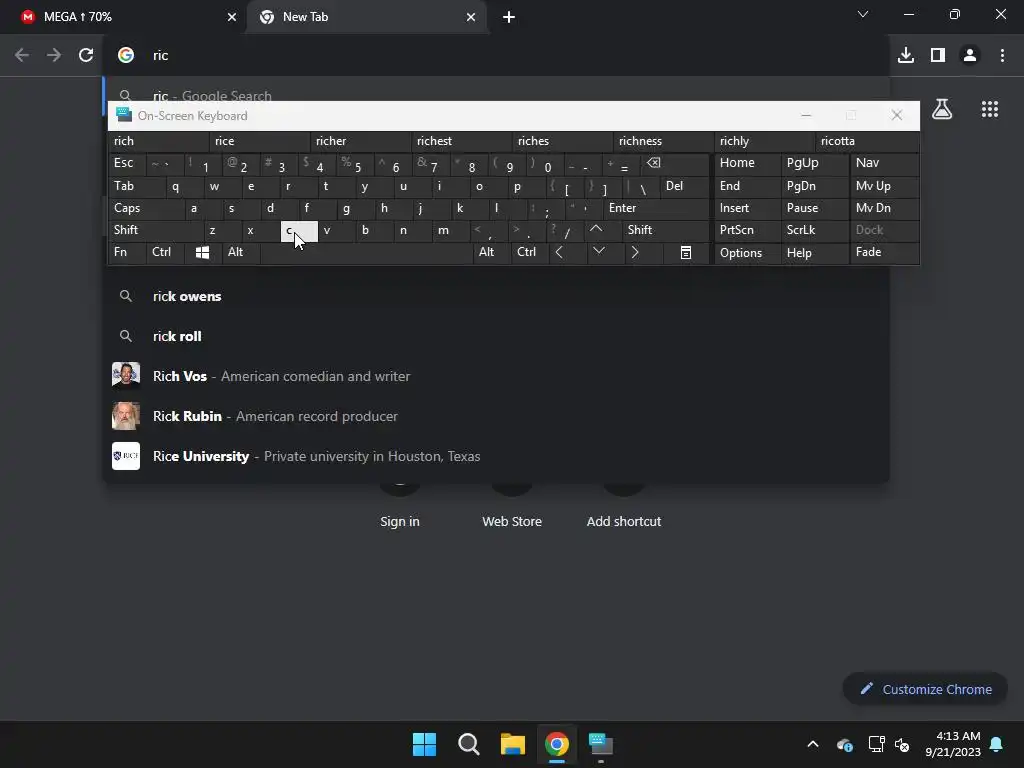This screenshot has height=768, width=1024.
Task: Click the Esc key on On-Screen Keyboard
Action: [127, 163]
